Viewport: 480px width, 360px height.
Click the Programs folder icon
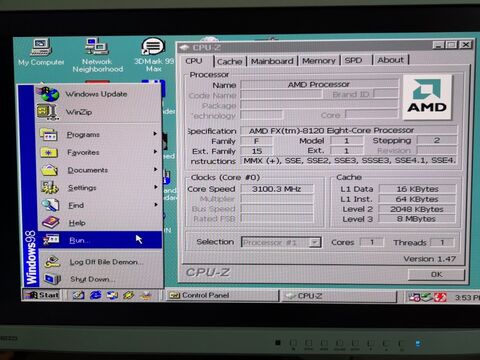point(50,135)
